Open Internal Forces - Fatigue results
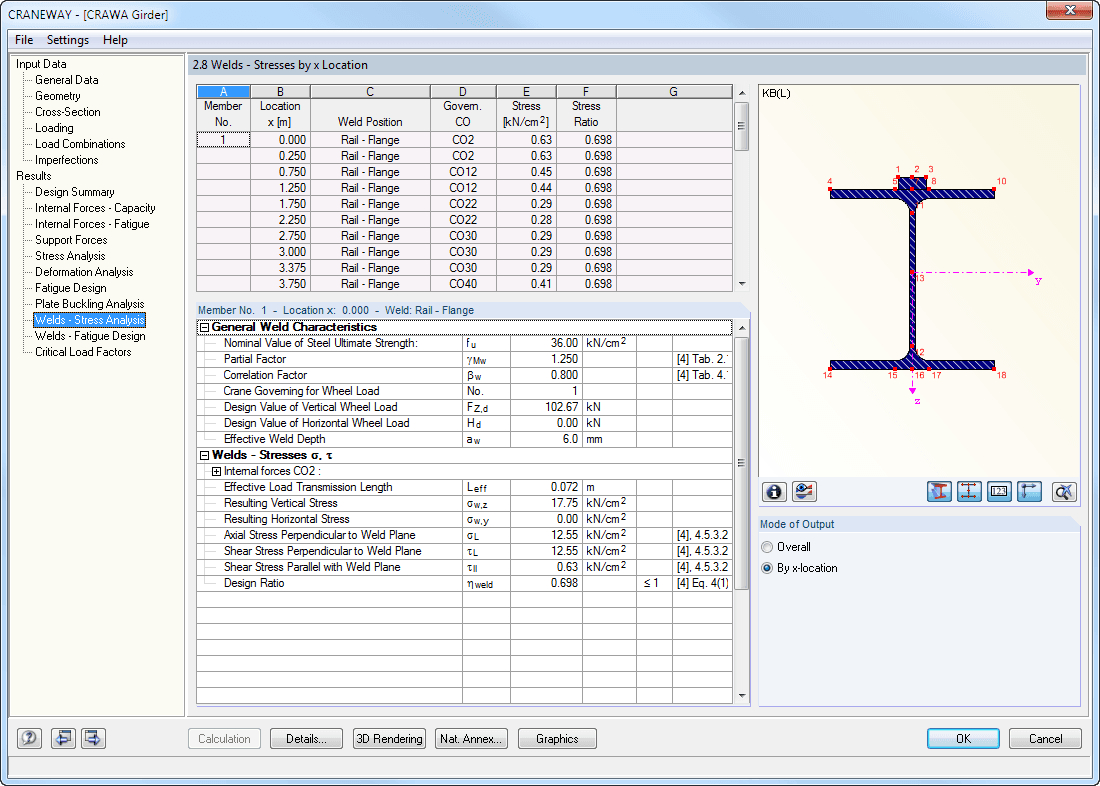Viewport: 1100px width, 786px height. tap(92, 224)
